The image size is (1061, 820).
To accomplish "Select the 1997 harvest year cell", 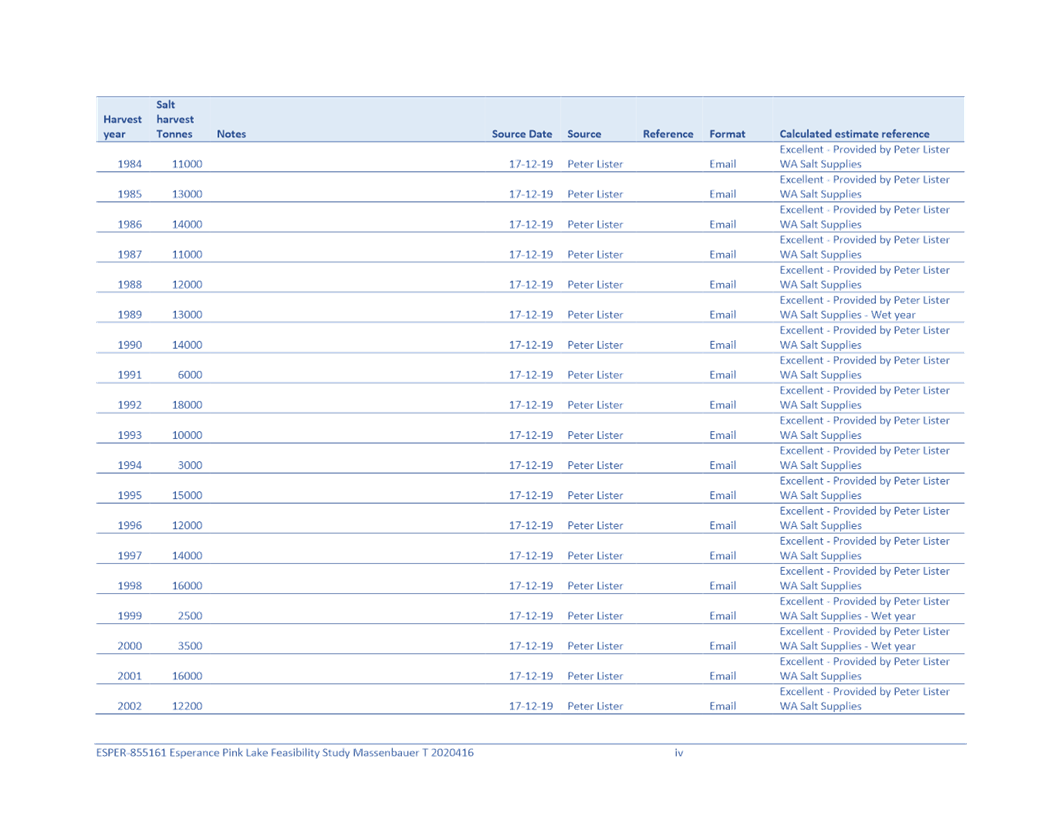I will [x=129, y=556].
